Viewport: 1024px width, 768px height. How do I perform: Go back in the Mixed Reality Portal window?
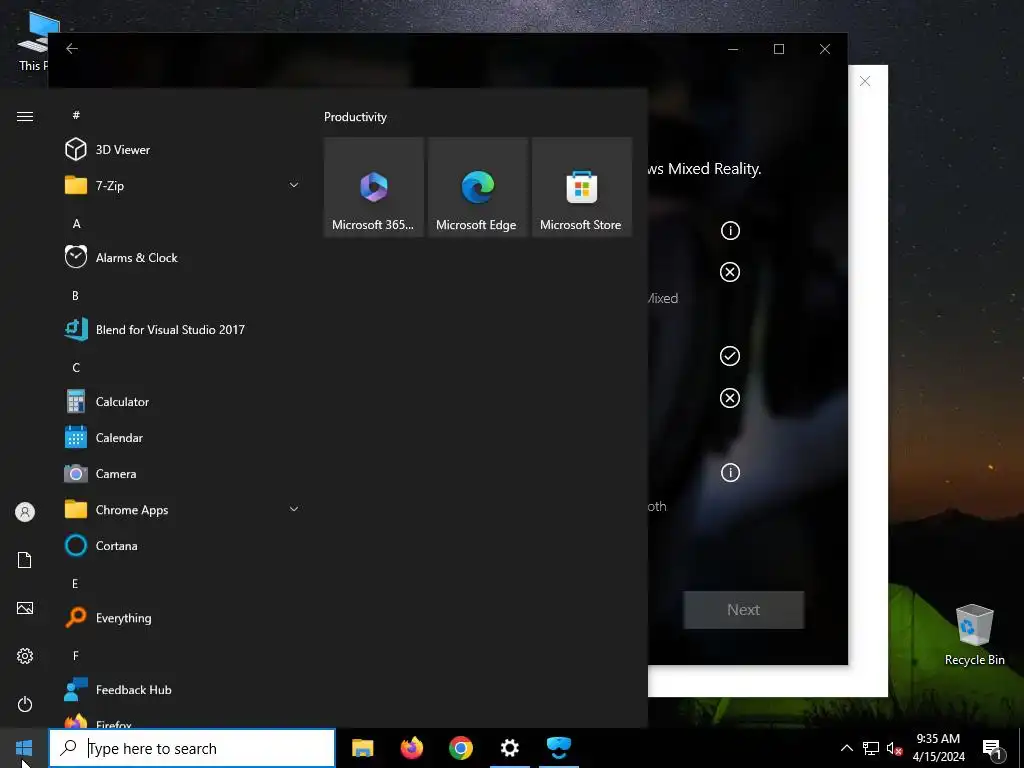tap(72, 48)
